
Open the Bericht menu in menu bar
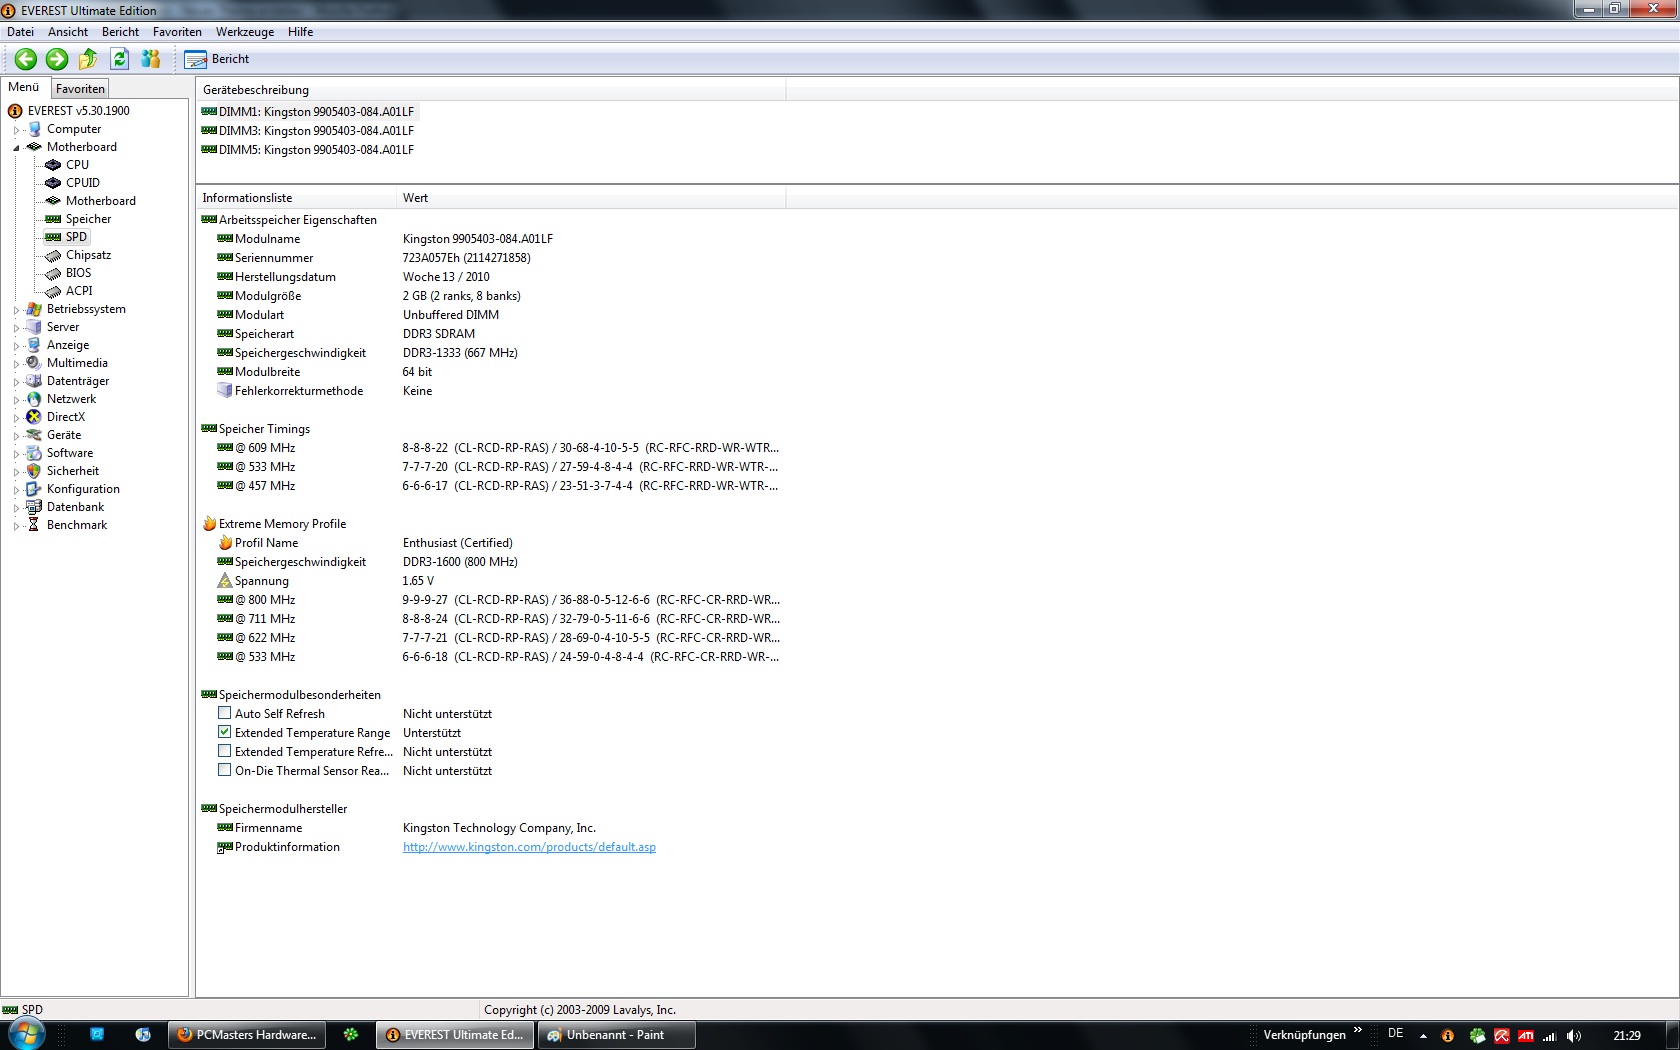120,32
